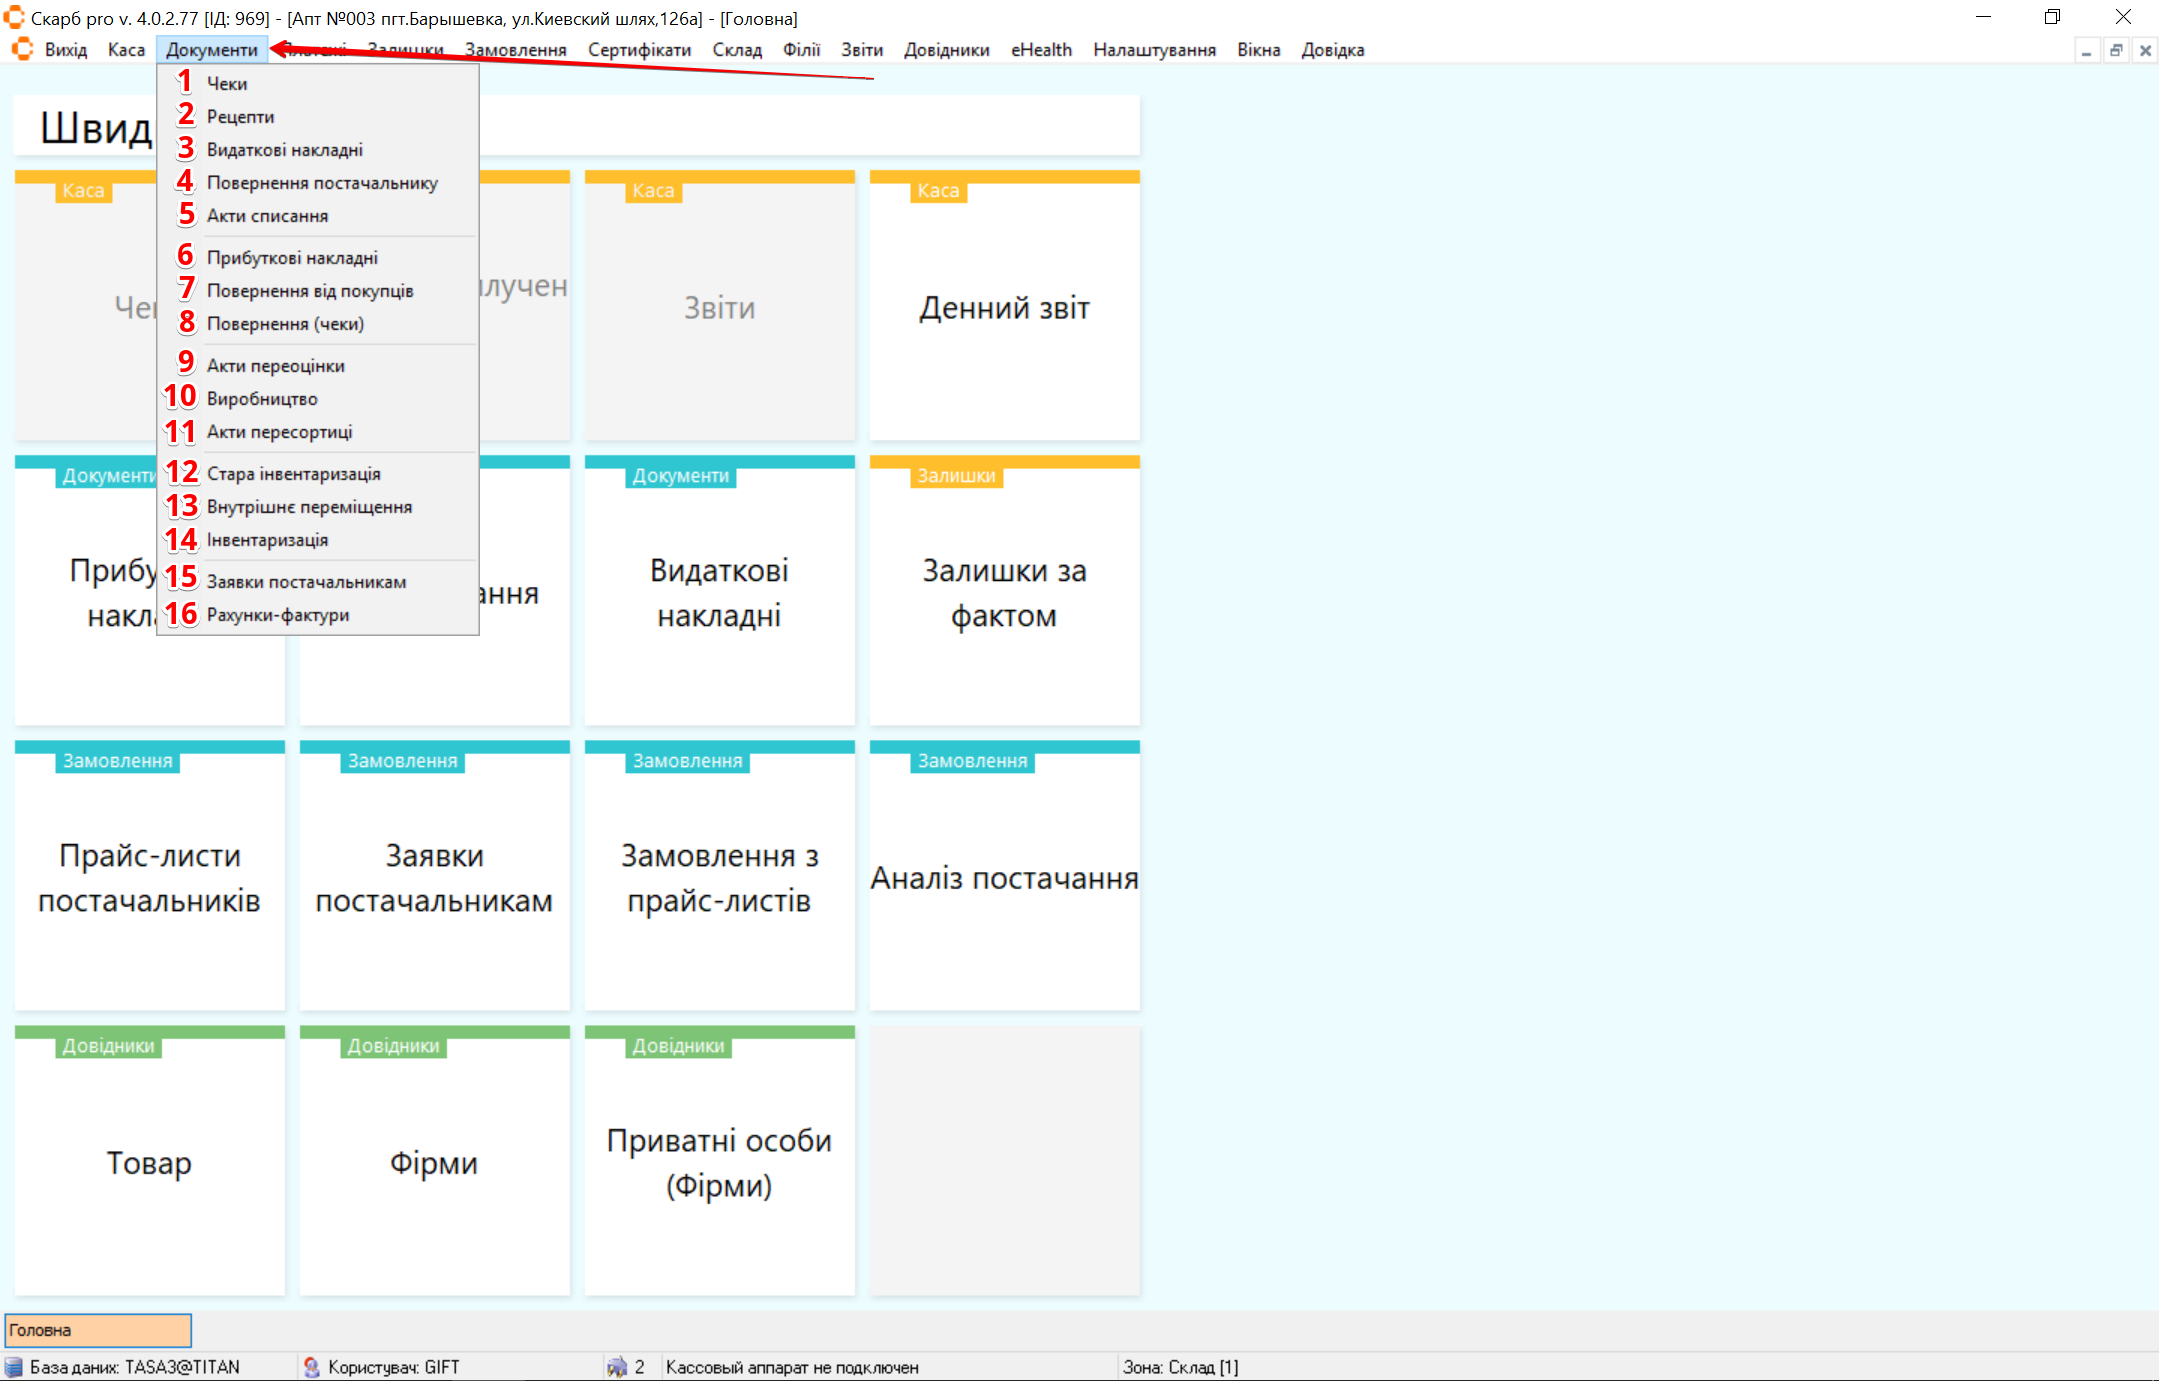This screenshot has width=2159, height=1381.
Task: Expand the Довідники menu in menu bar
Action: (946, 50)
